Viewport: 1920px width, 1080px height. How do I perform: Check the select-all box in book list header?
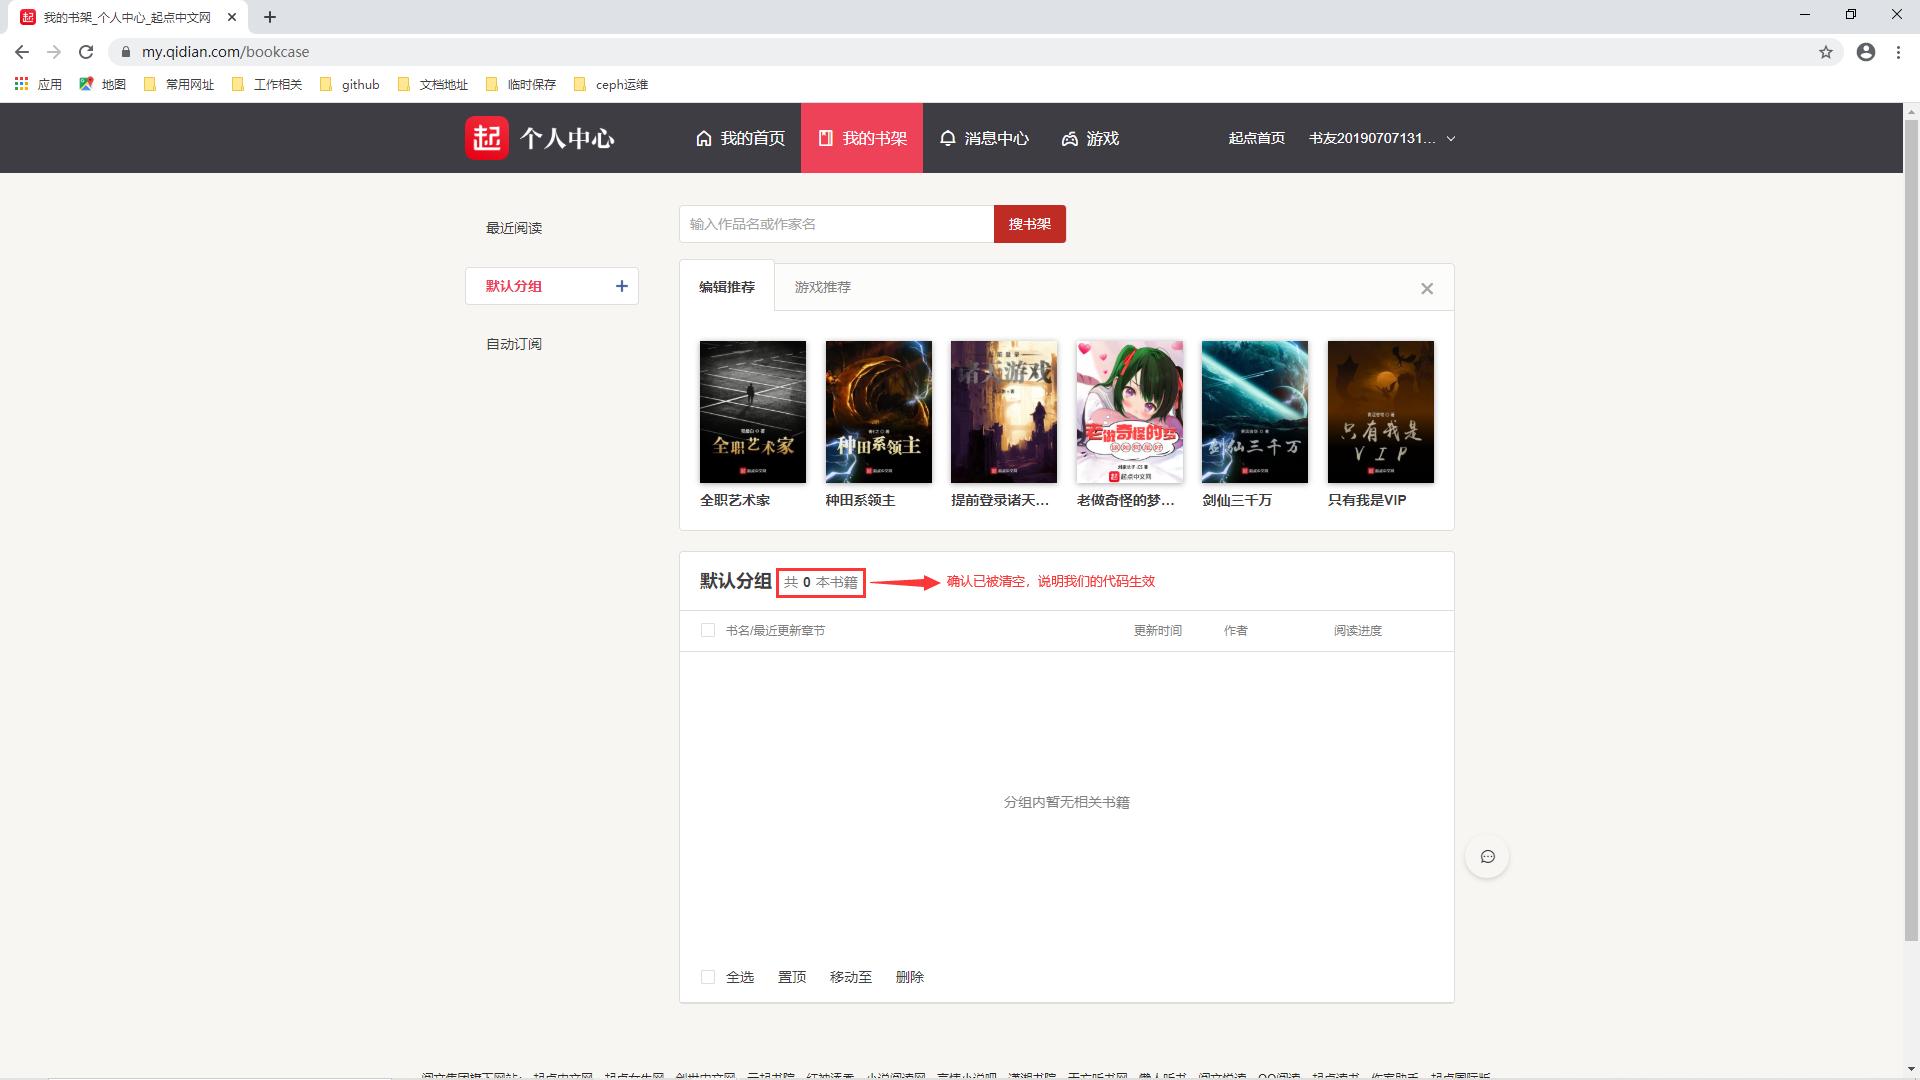pyautogui.click(x=707, y=630)
